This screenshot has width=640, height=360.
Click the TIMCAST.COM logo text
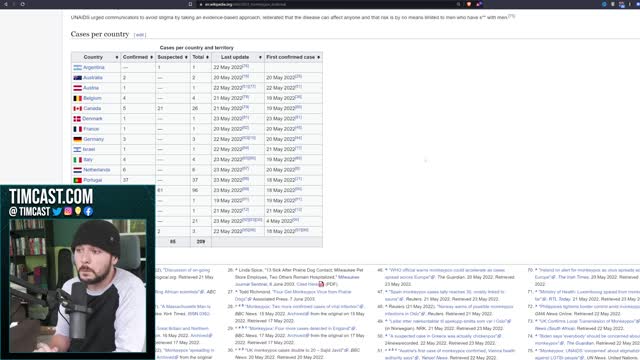tap(51, 197)
